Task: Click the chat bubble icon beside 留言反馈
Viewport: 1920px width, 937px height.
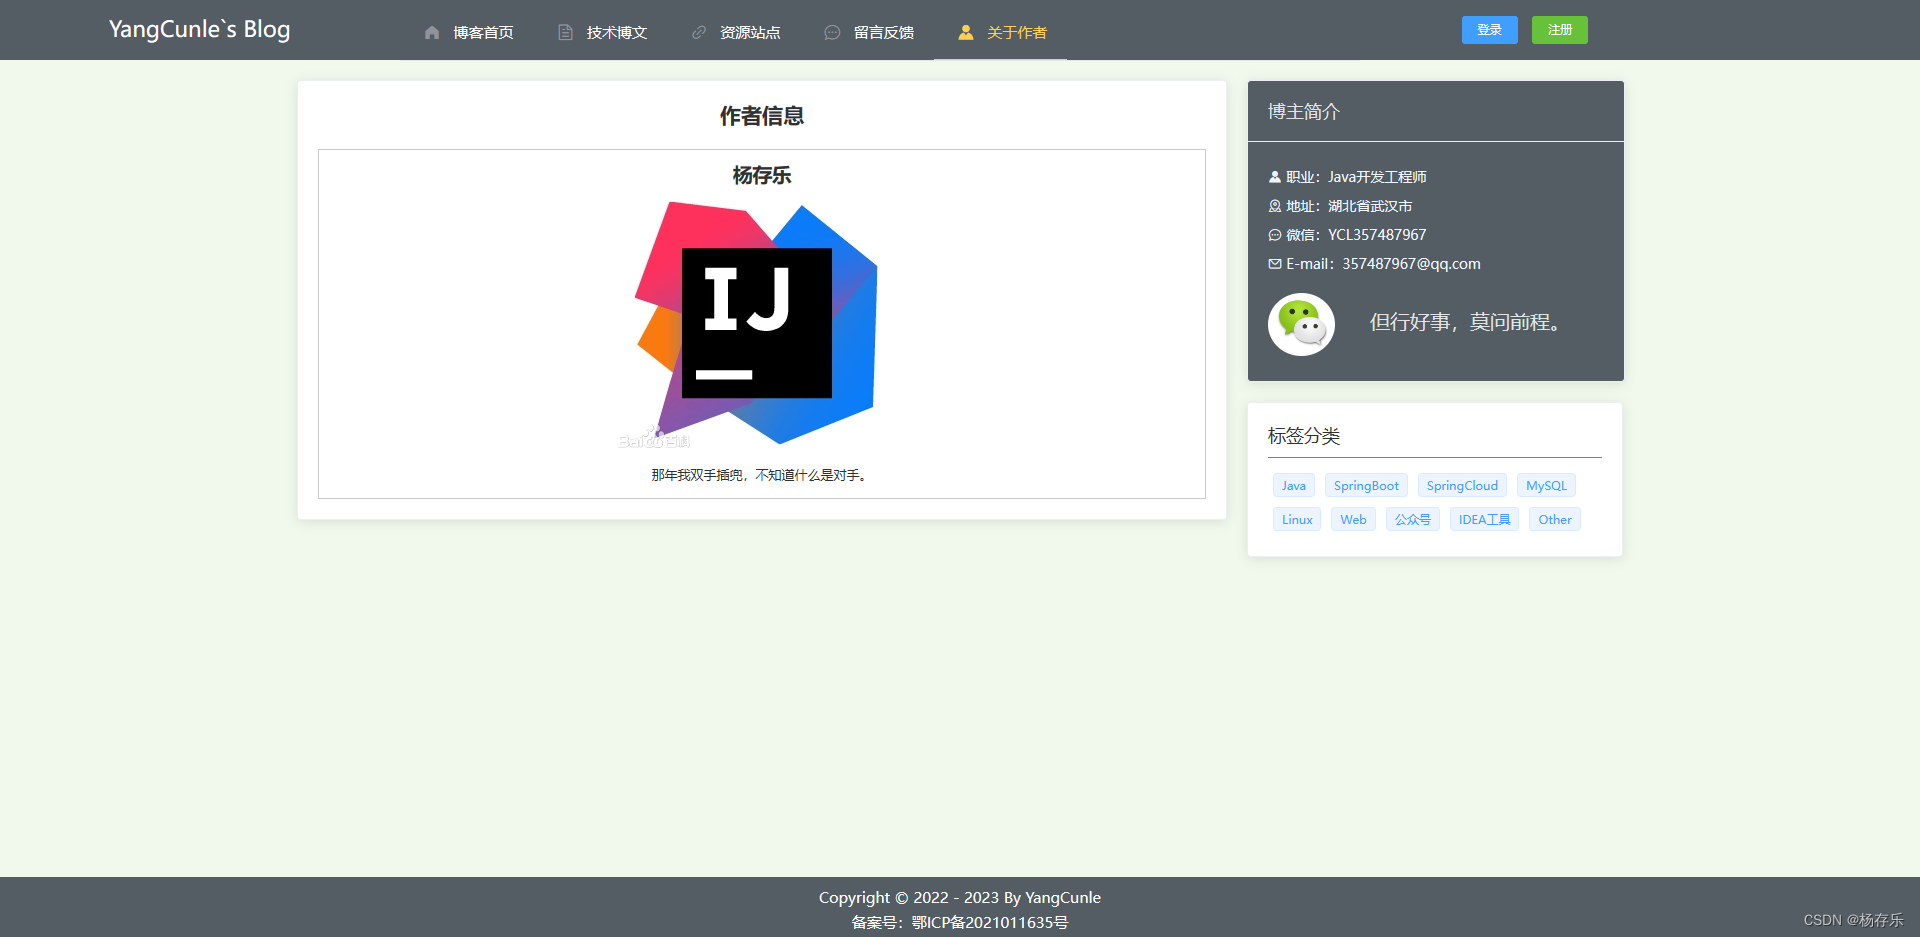Action: point(832,33)
